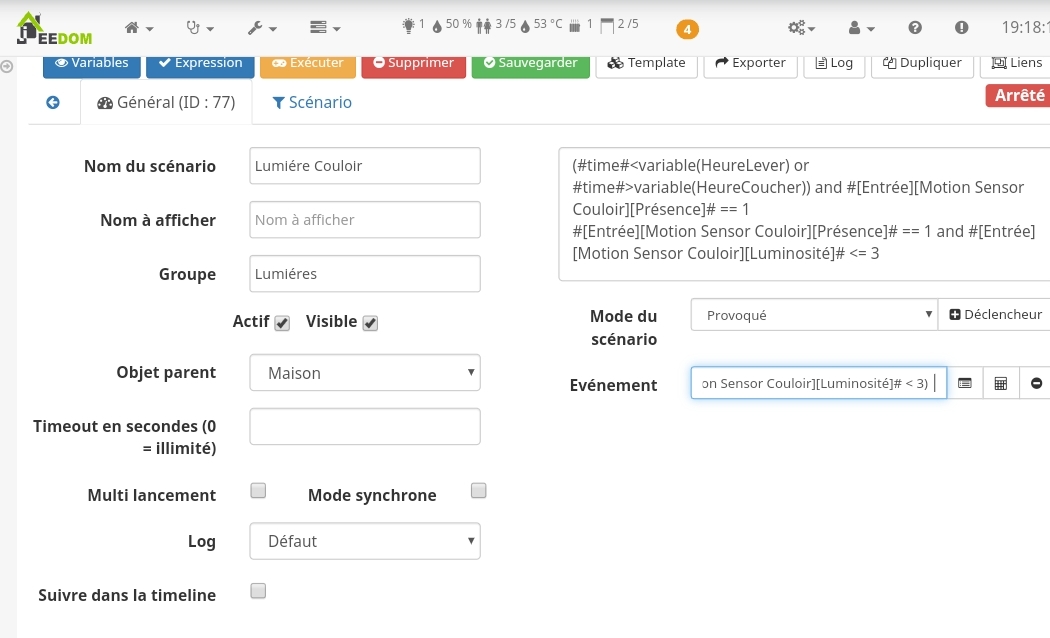Open the stethoscope analysis menu
This screenshot has height=638, width=1050.
199,28
